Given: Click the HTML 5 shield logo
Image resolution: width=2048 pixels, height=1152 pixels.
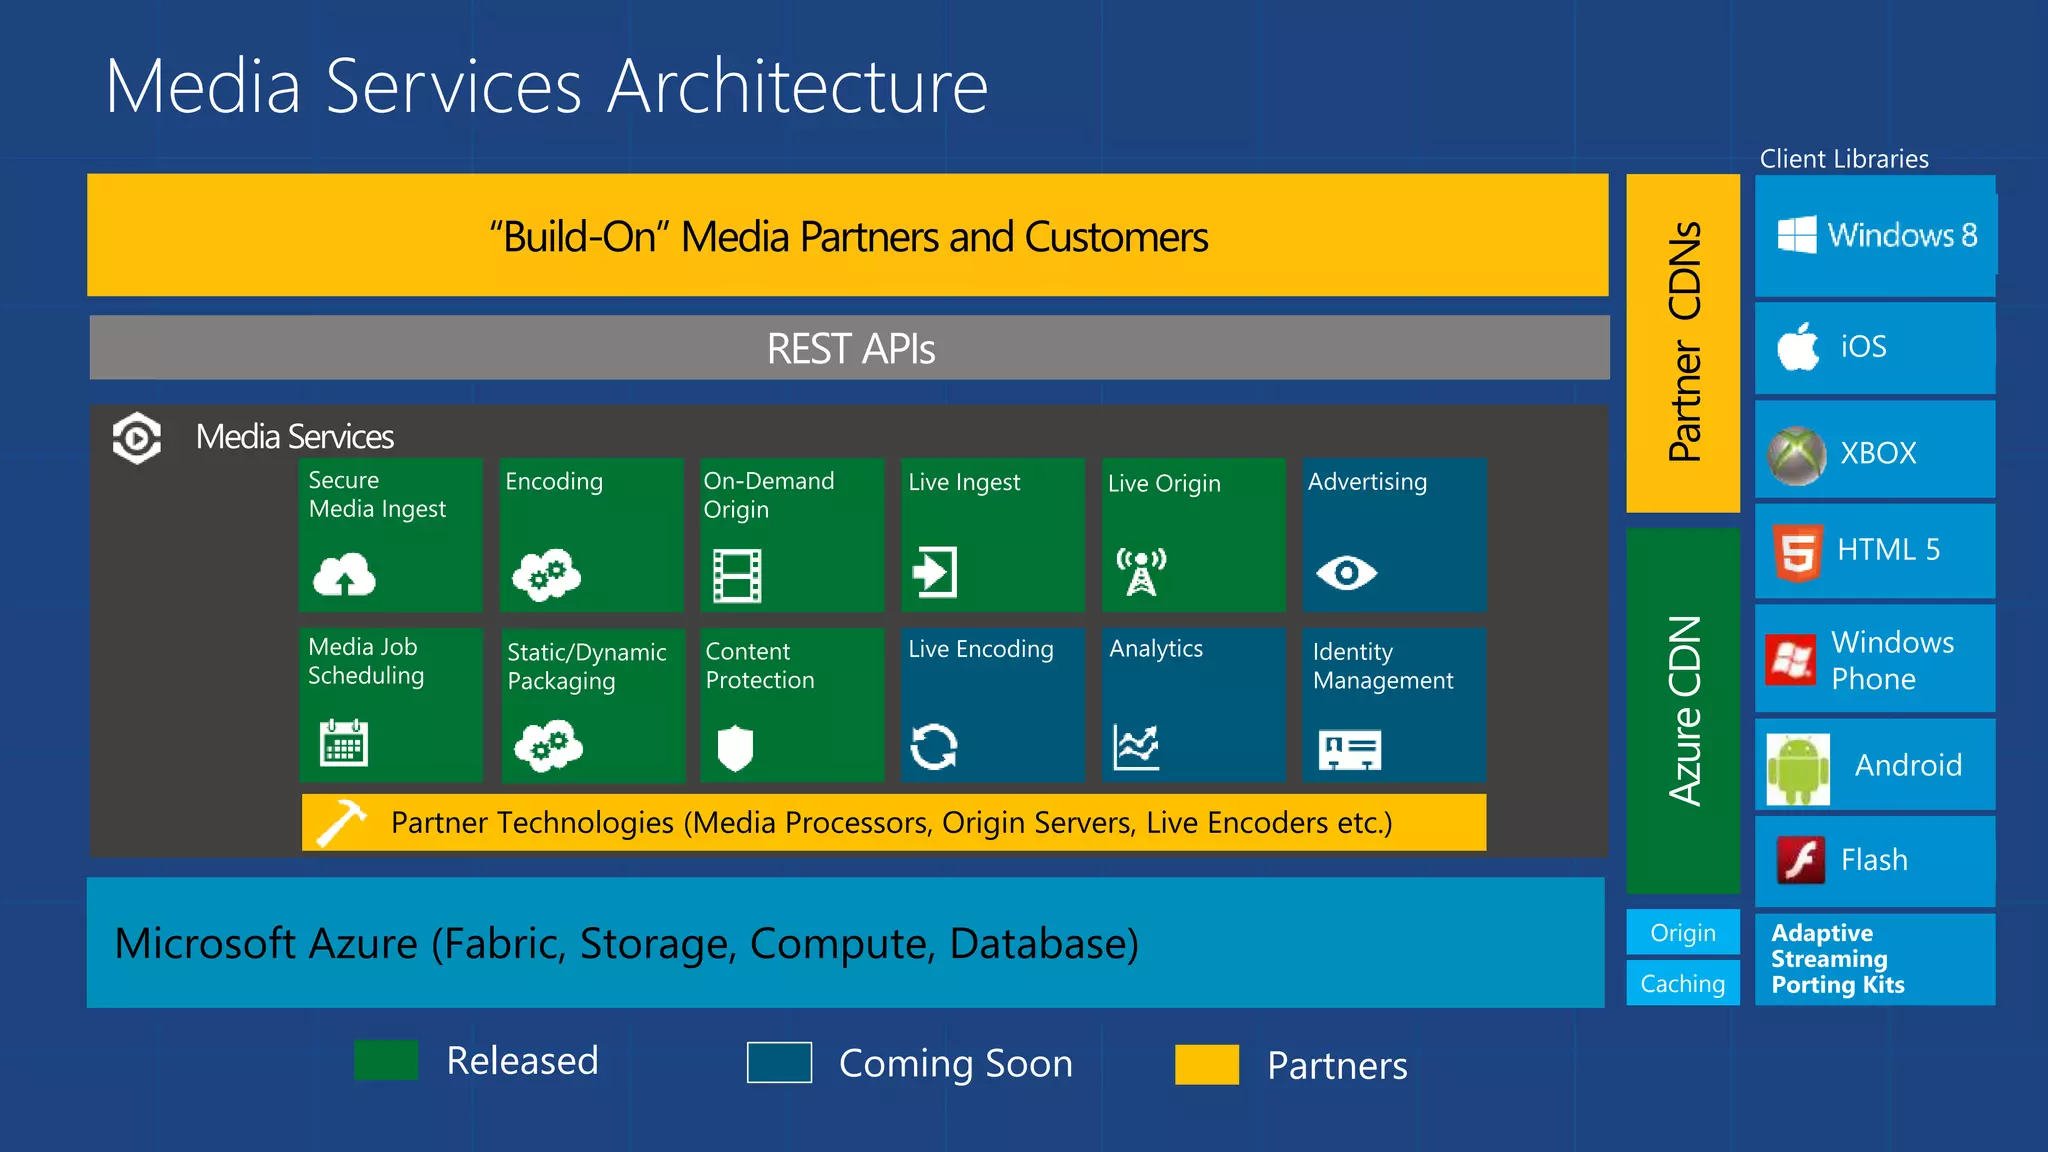Looking at the screenshot, I should pos(1798,552).
